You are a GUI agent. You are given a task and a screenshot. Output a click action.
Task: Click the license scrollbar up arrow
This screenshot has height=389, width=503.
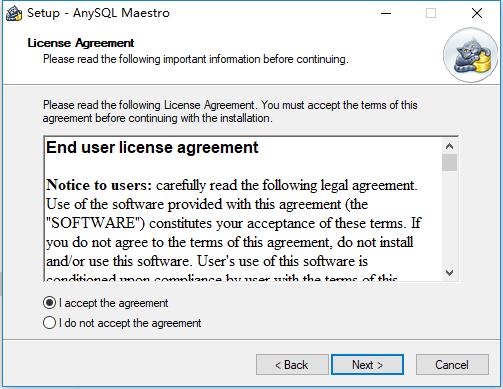pos(449,146)
